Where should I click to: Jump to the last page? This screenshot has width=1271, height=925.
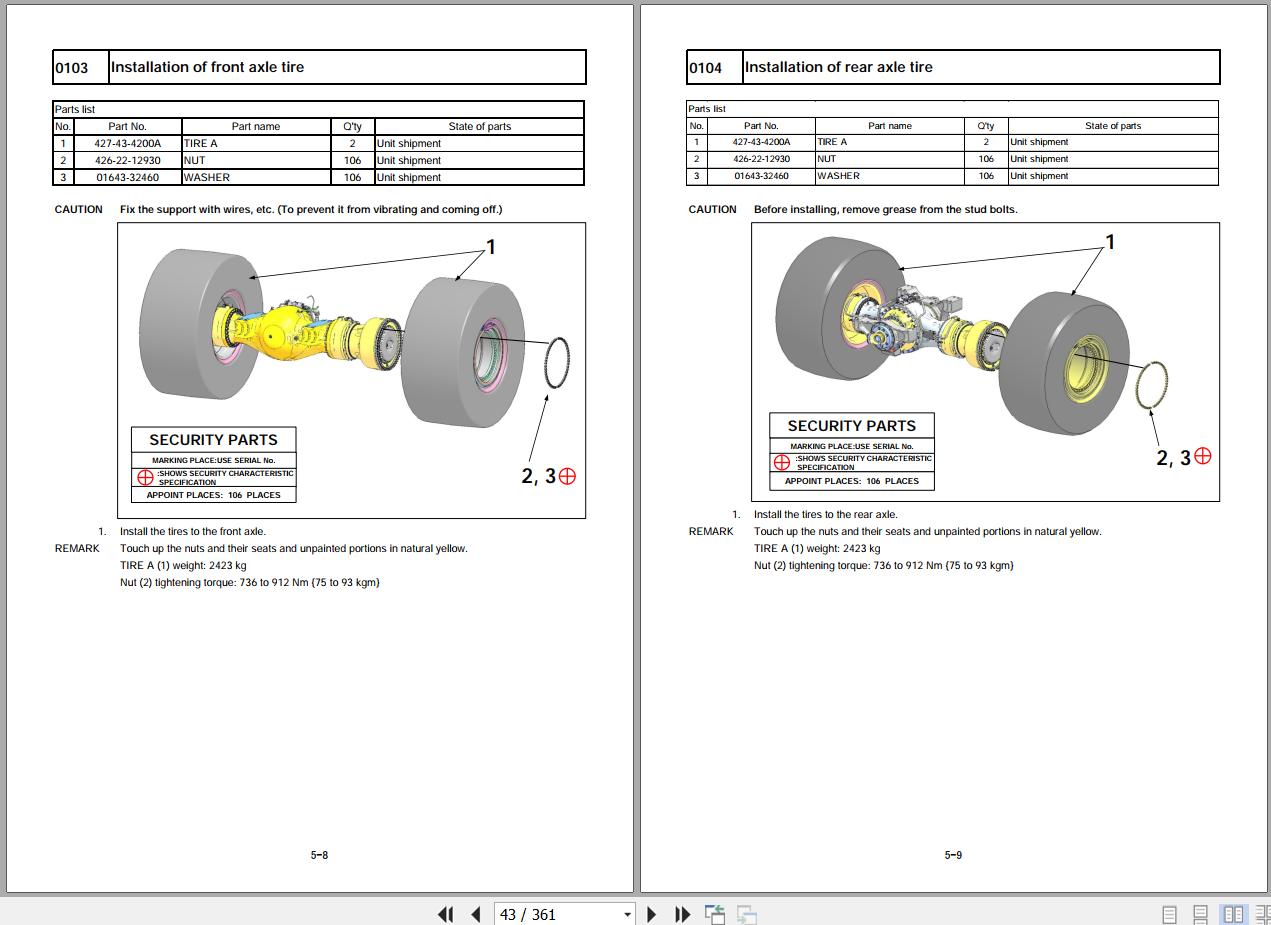point(683,914)
